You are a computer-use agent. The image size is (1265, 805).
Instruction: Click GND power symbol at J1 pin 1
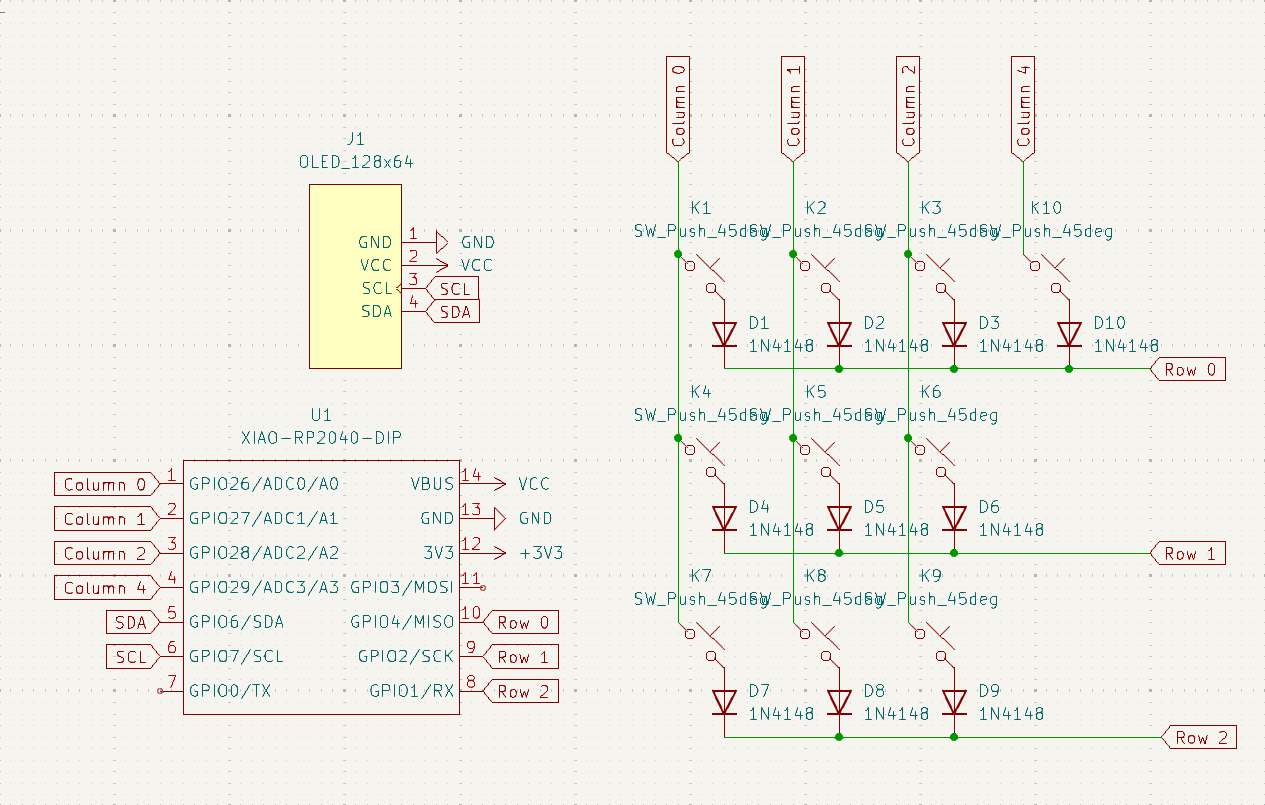click(440, 241)
